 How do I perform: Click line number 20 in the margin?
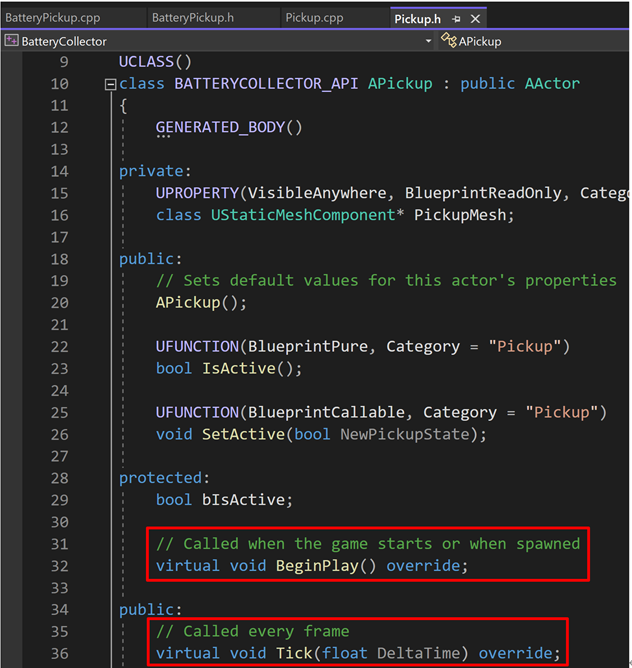tap(60, 303)
